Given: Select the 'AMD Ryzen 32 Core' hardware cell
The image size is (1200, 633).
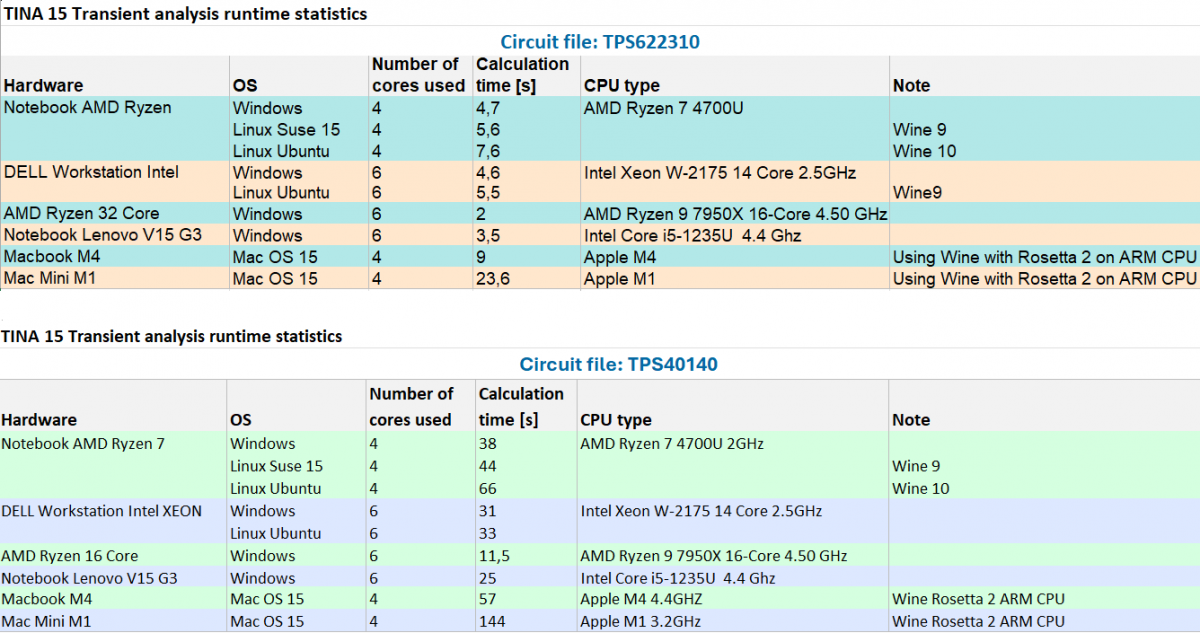Looking at the screenshot, I should tap(82, 214).
